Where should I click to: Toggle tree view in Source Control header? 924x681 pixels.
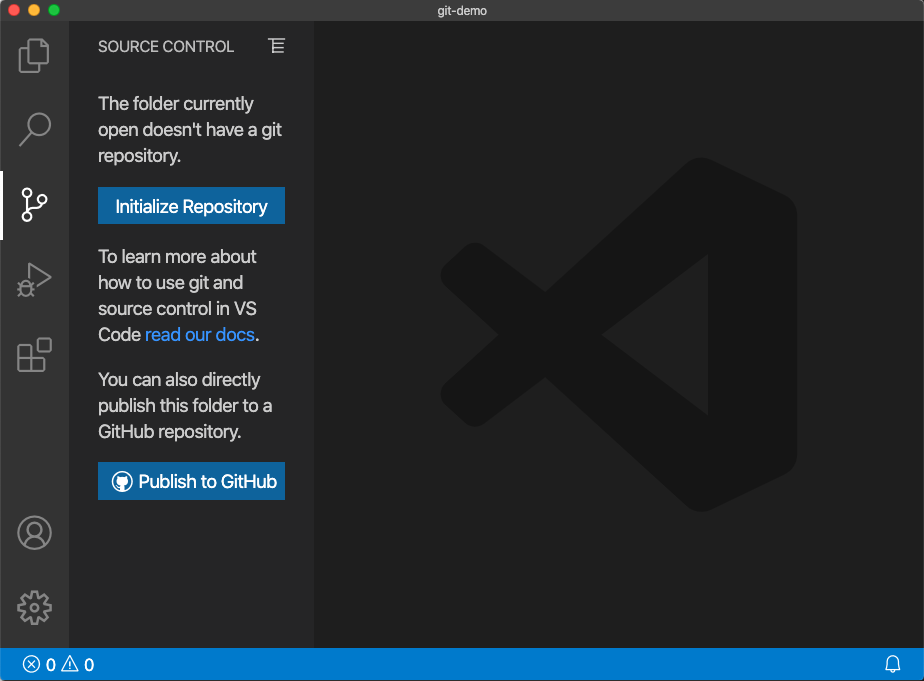pyautogui.click(x=277, y=46)
